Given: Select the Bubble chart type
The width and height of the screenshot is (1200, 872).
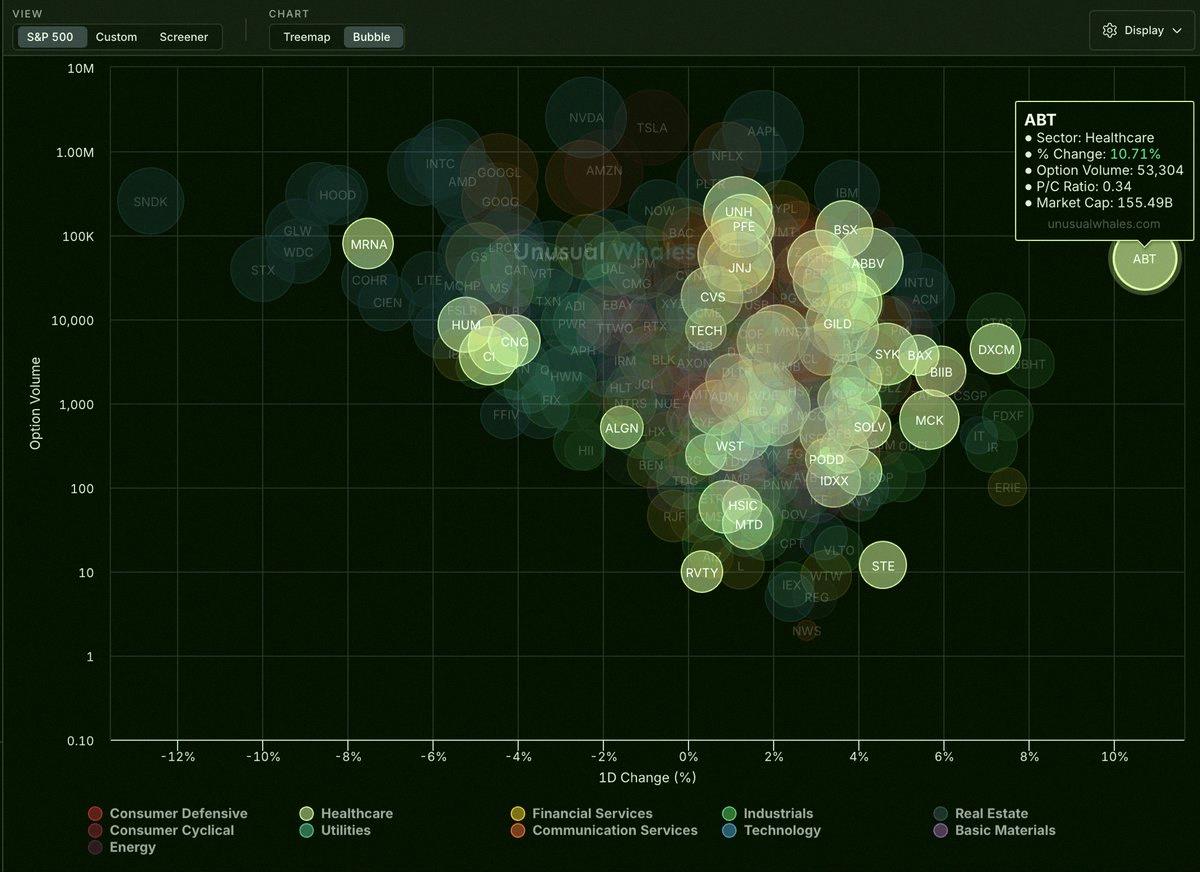Looking at the screenshot, I should pos(372,37).
